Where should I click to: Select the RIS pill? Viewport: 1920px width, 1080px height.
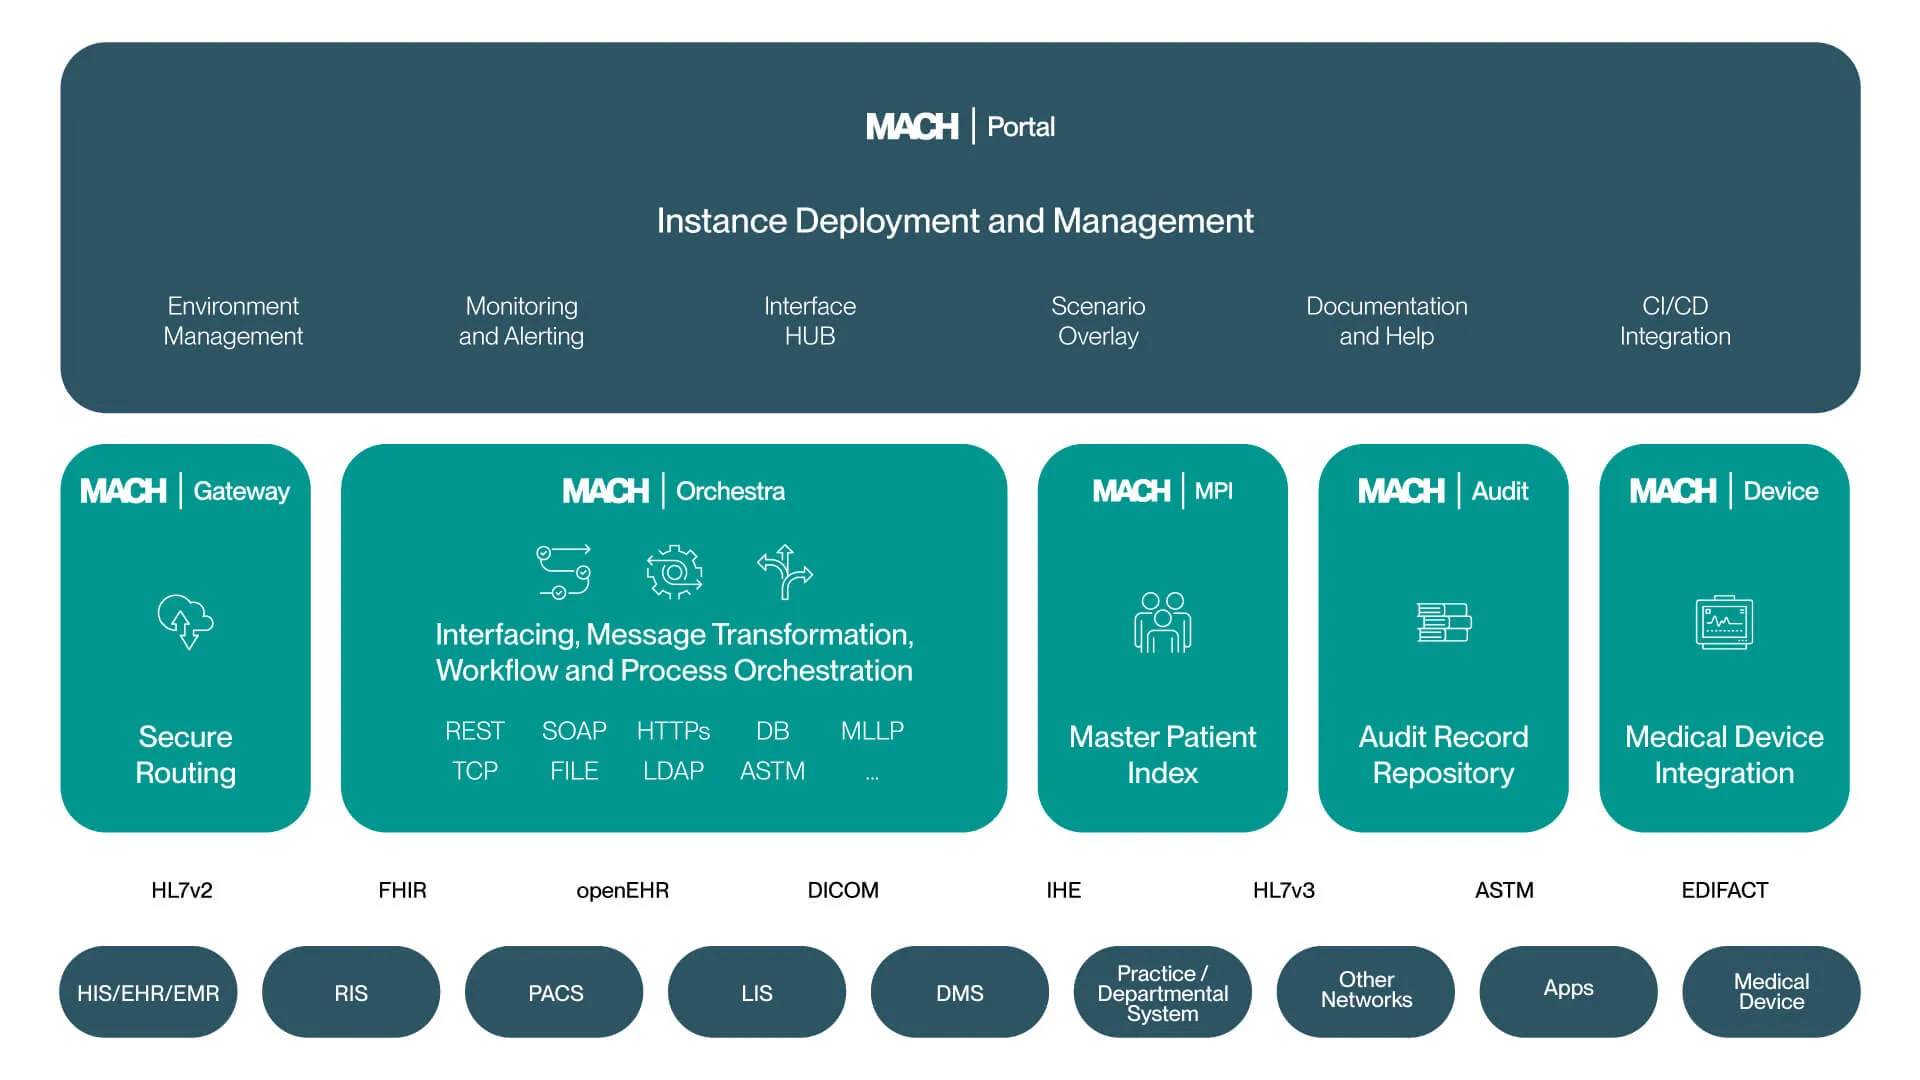(351, 992)
